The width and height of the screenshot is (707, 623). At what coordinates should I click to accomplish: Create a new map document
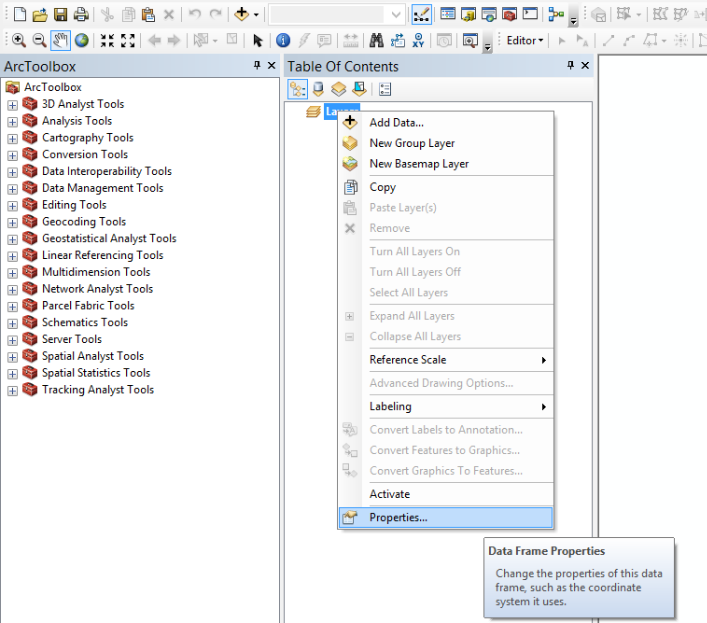click(x=20, y=14)
